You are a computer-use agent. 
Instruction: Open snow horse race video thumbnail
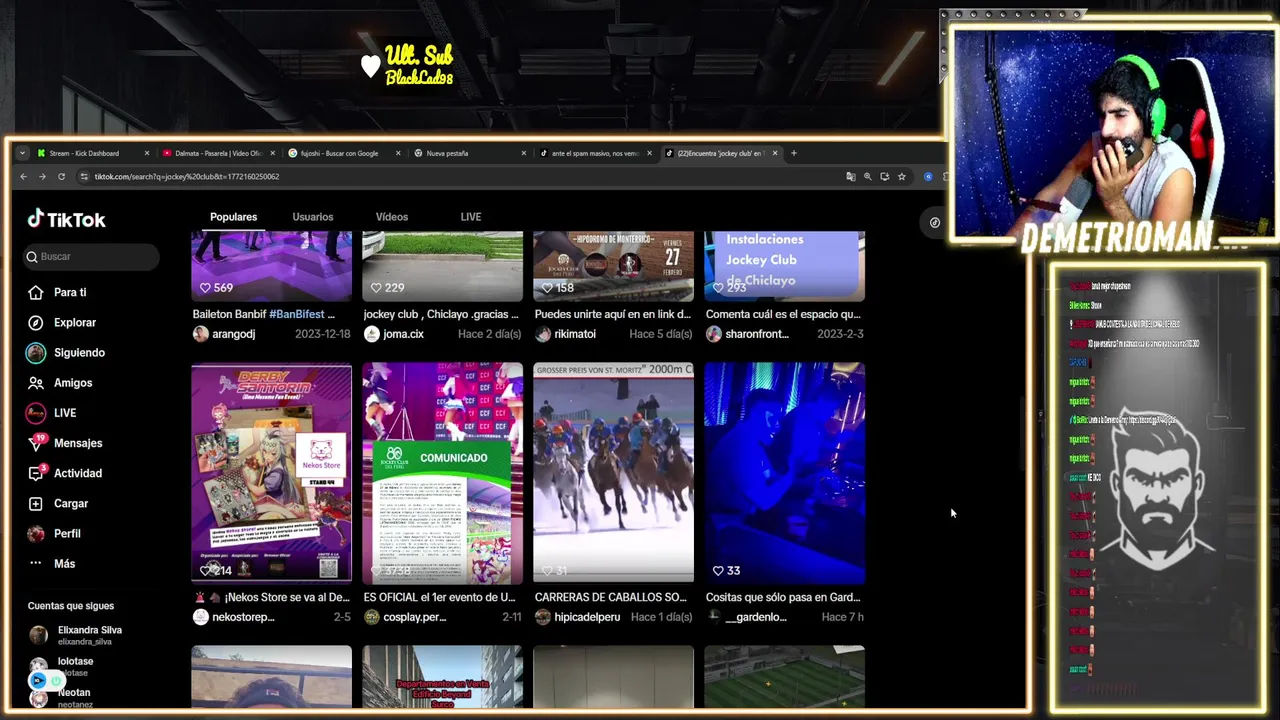[x=614, y=473]
